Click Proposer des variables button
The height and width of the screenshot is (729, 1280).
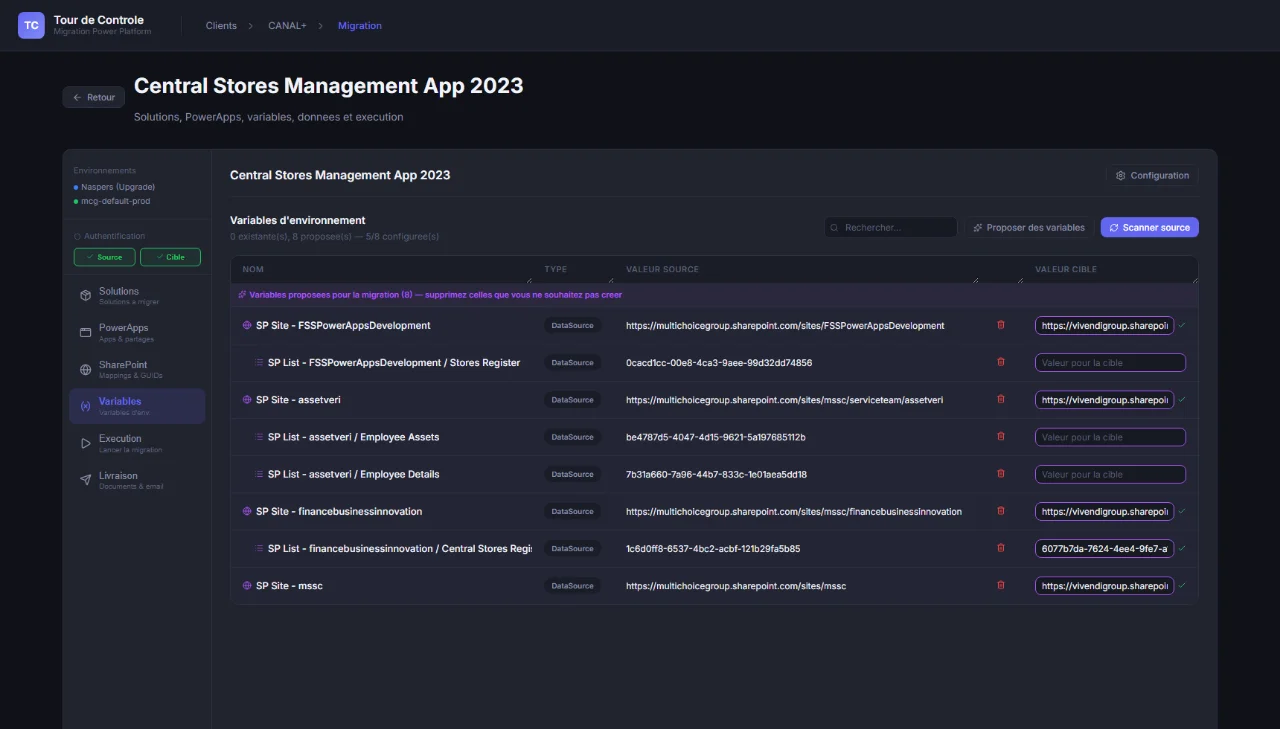[x=1029, y=228]
